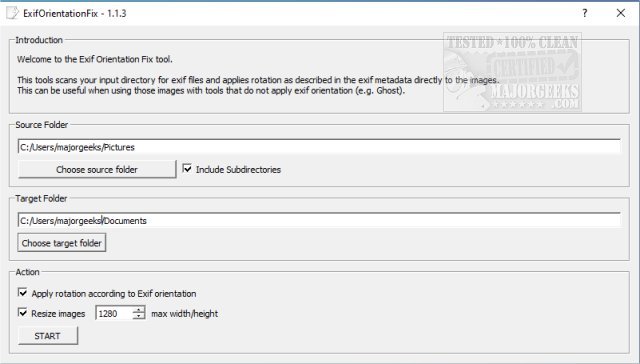The height and width of the screenshot is (364, 640).
Task: Click into the Target Folder path field
Action: pos(319,221)
